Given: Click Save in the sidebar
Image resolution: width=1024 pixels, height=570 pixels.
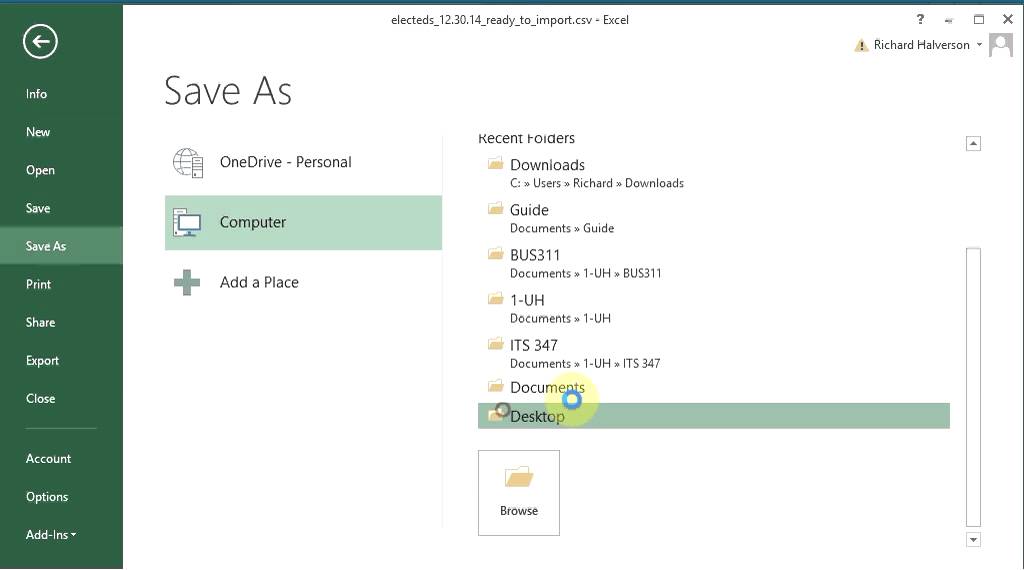Looking at the screenshot, I should click(x=38, y=208).
